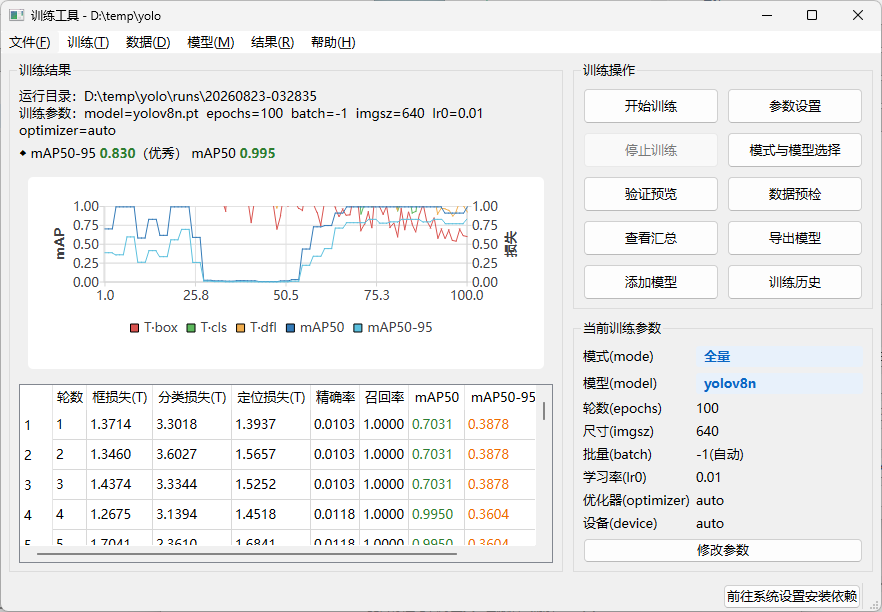Screen dimensions: 882x612
Task: Click the results table vertical scrollbar
Action: [544, 411]
